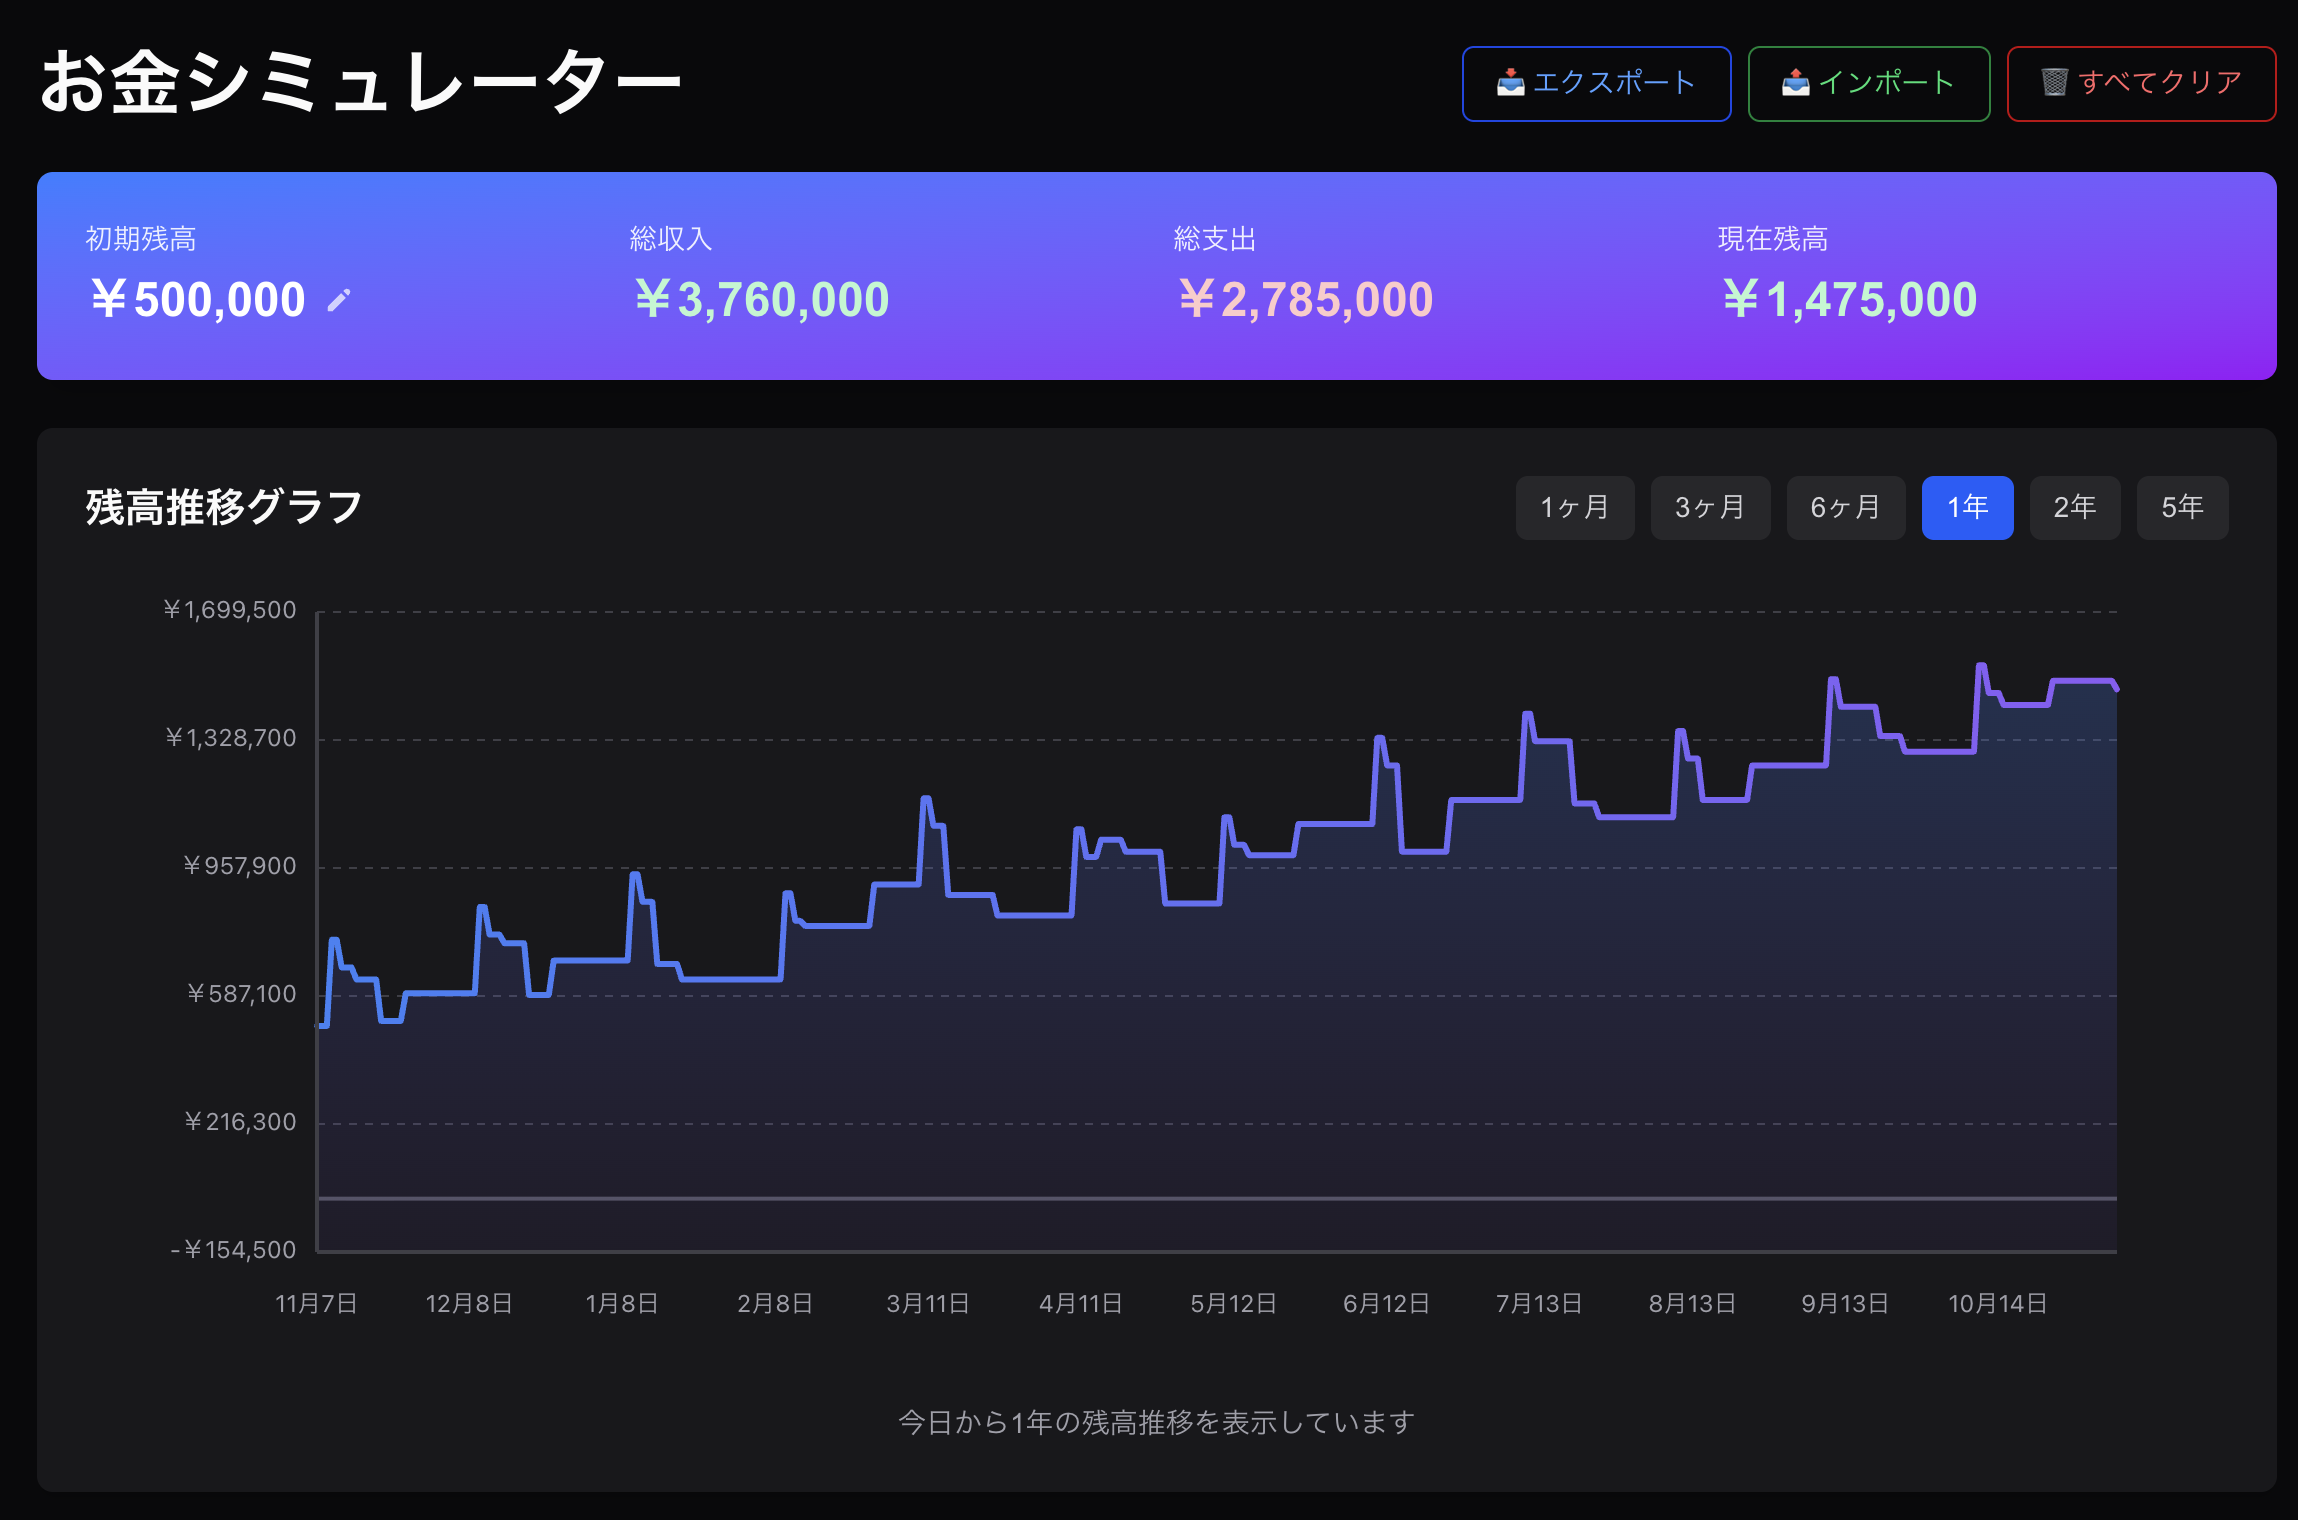This screenshot has height=1520, width=2298.
Task: Click the ¥500,000 initial balance value
Action: pyautogui.click(x=198, y=300)
